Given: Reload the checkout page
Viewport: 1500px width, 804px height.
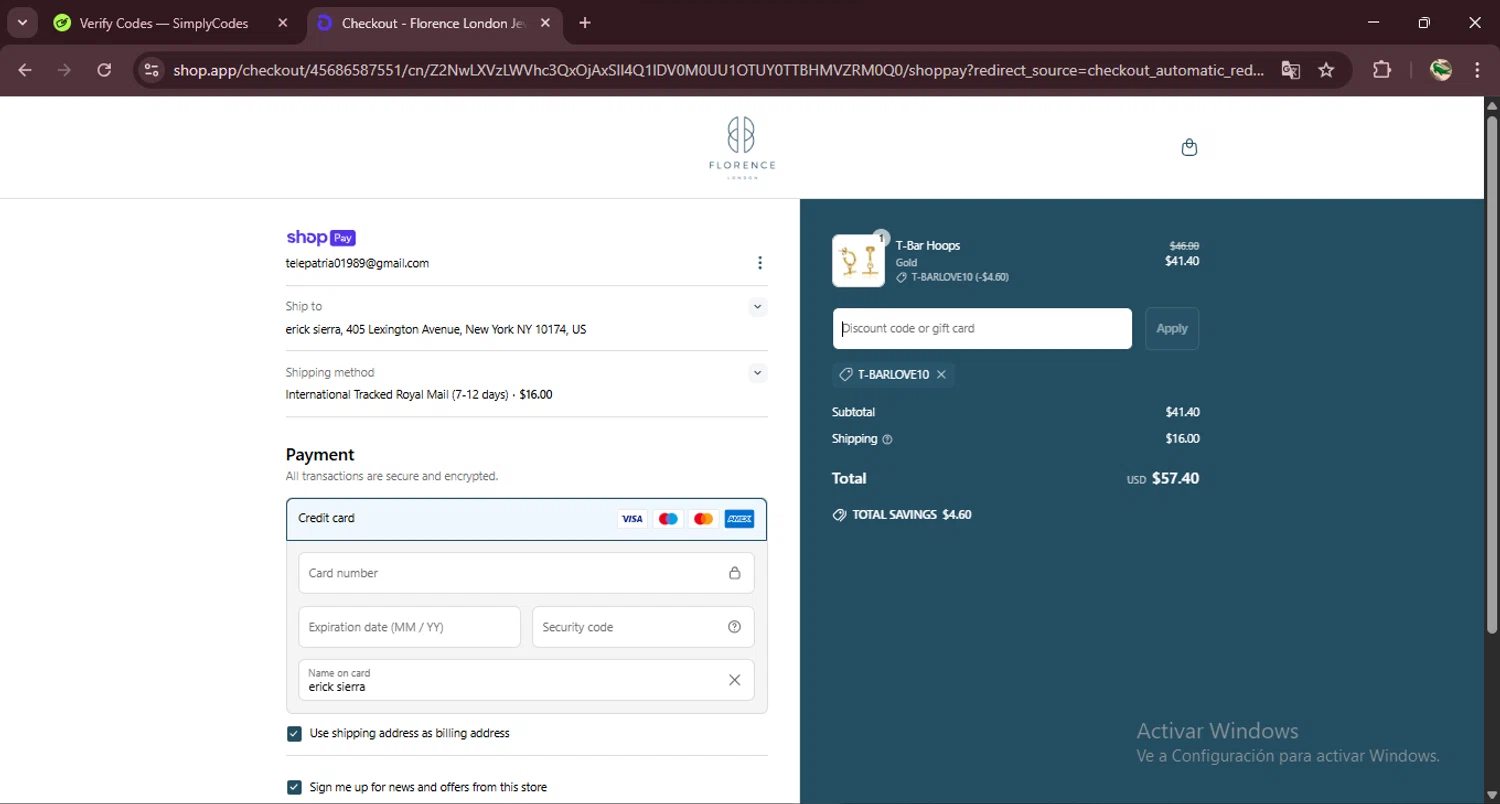Looking at the screenshot, I should click(x=104, y=70).
